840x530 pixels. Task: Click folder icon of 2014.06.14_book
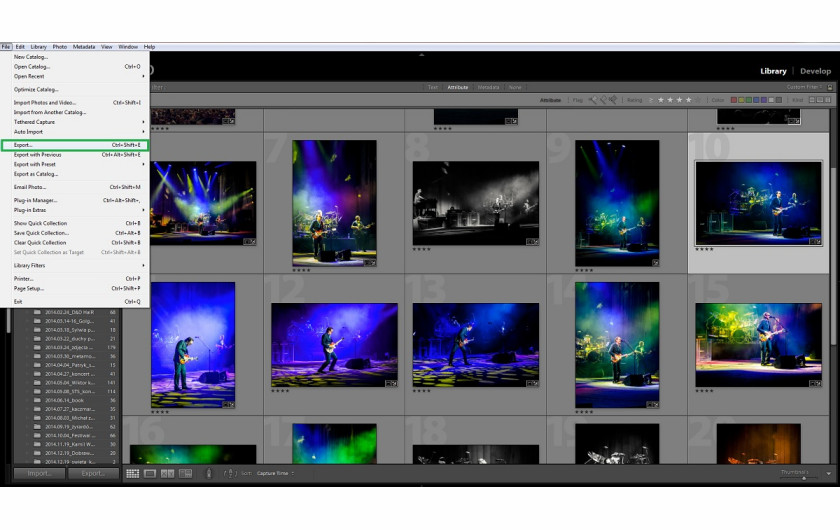pos(37,400)
